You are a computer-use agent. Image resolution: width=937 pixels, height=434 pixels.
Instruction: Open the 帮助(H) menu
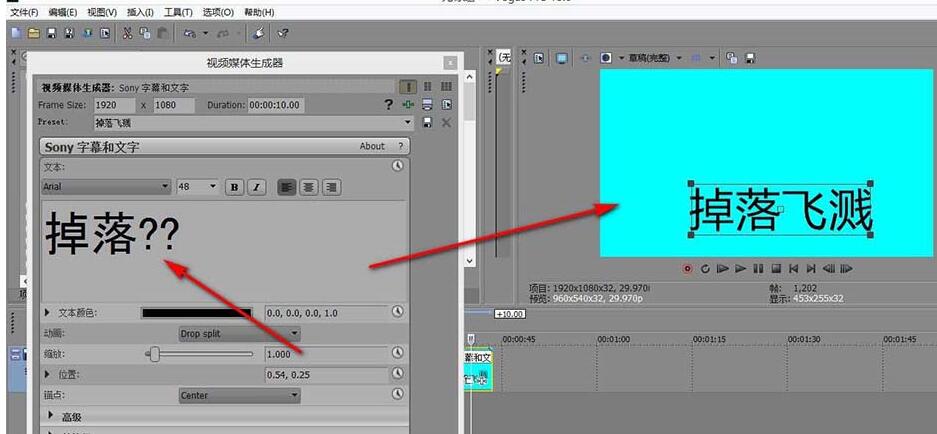click(x=259, y=12)
